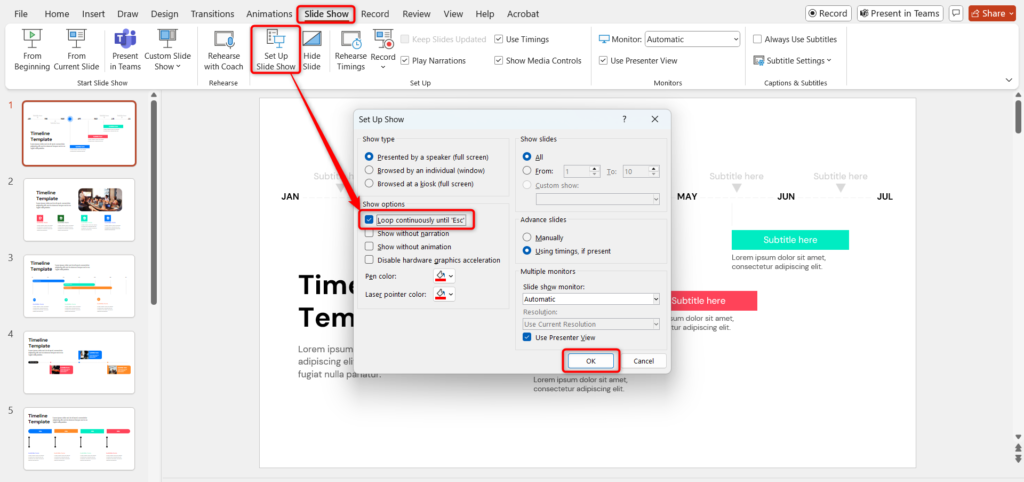
Task: Switch to the Animations tab
Action: [269, 14]
